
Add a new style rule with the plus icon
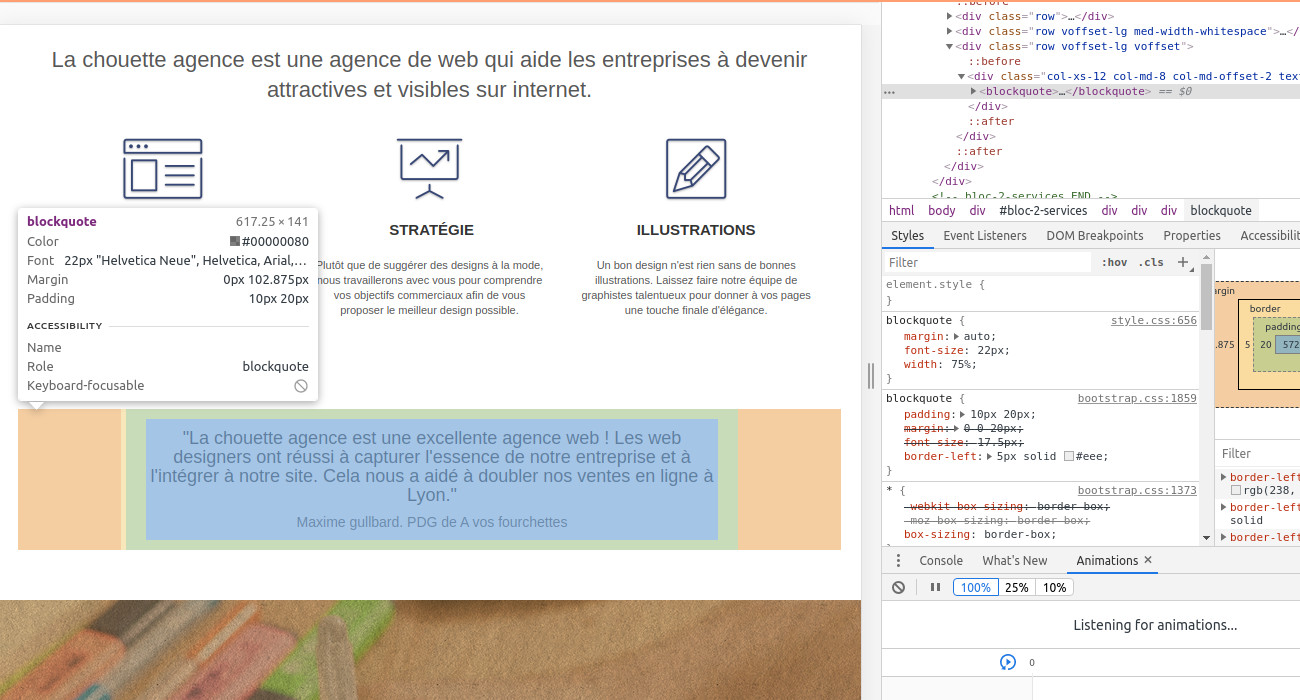pyautogui.click(x=1183, y=262)
